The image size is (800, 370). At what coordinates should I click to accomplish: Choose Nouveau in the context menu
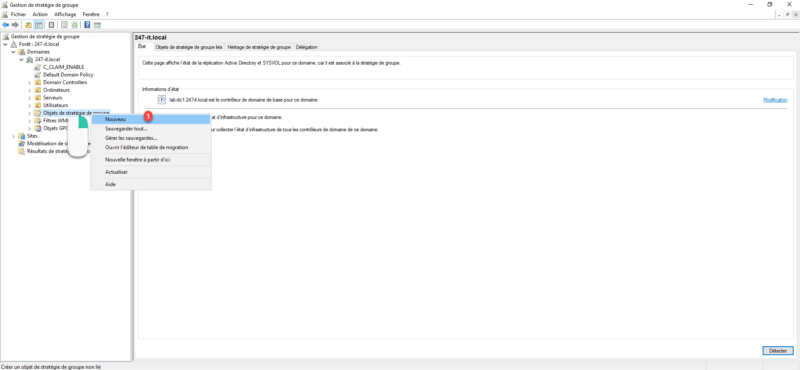(x=151, y=119)
